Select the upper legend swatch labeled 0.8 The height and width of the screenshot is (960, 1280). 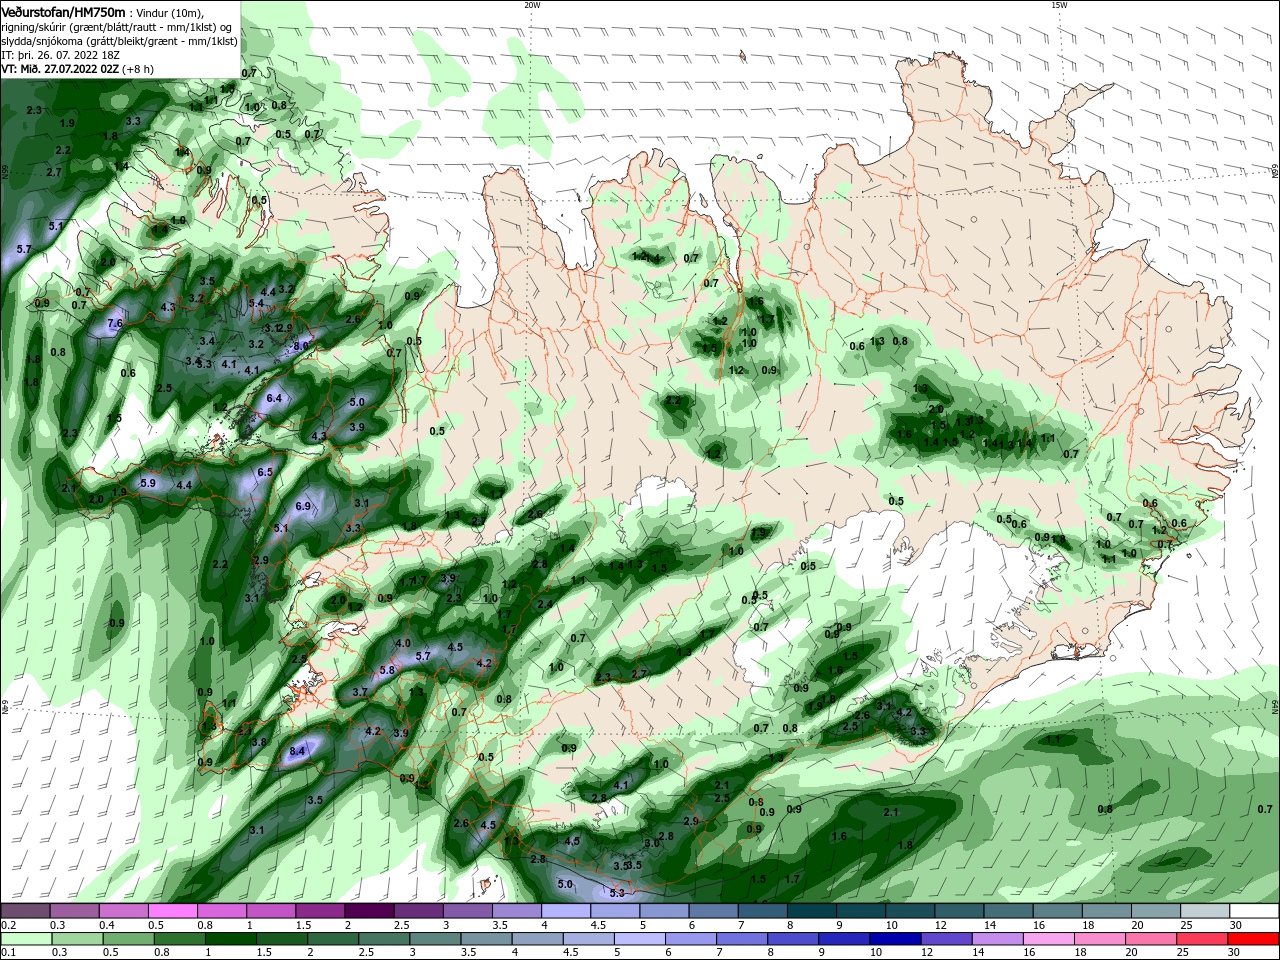[221, 911]
